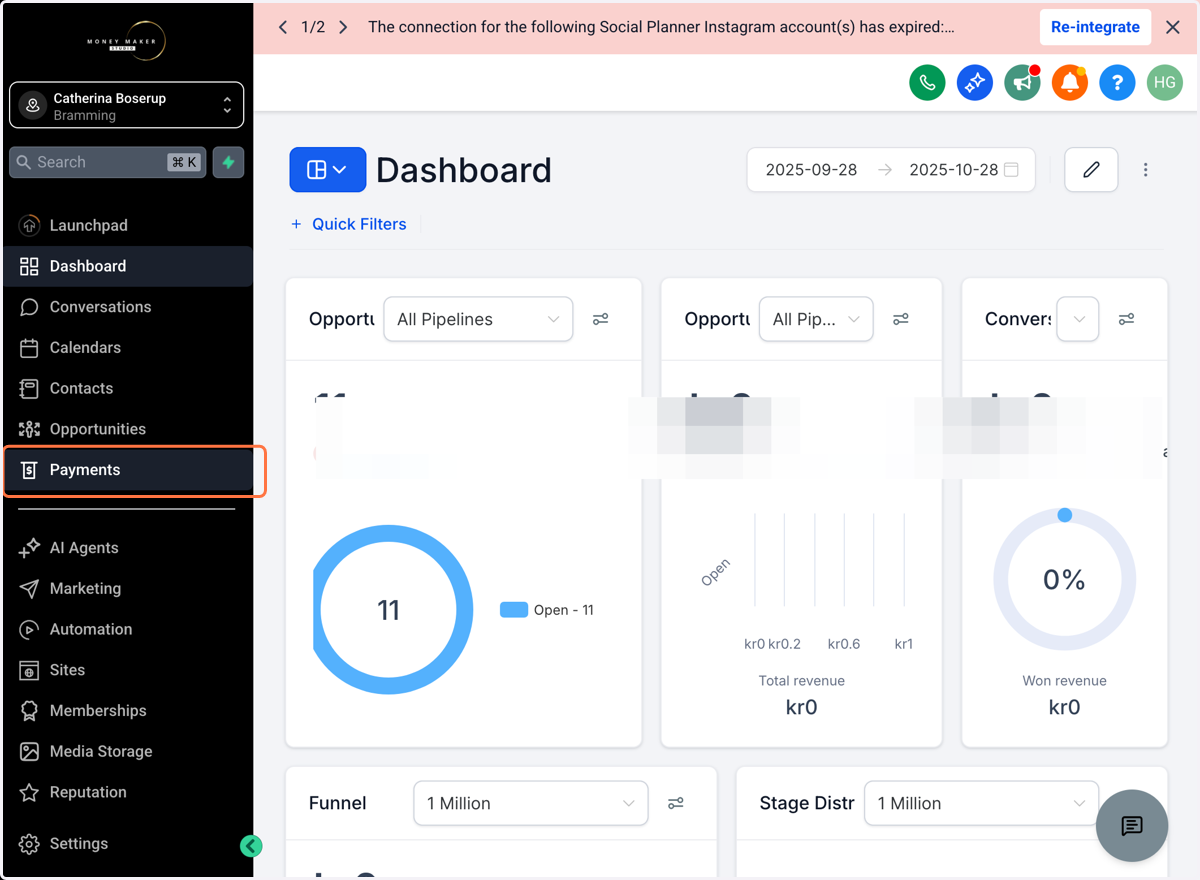1200x880 pixels.
Task: Click the Search field in sidebar
Action: pos(108,162)
